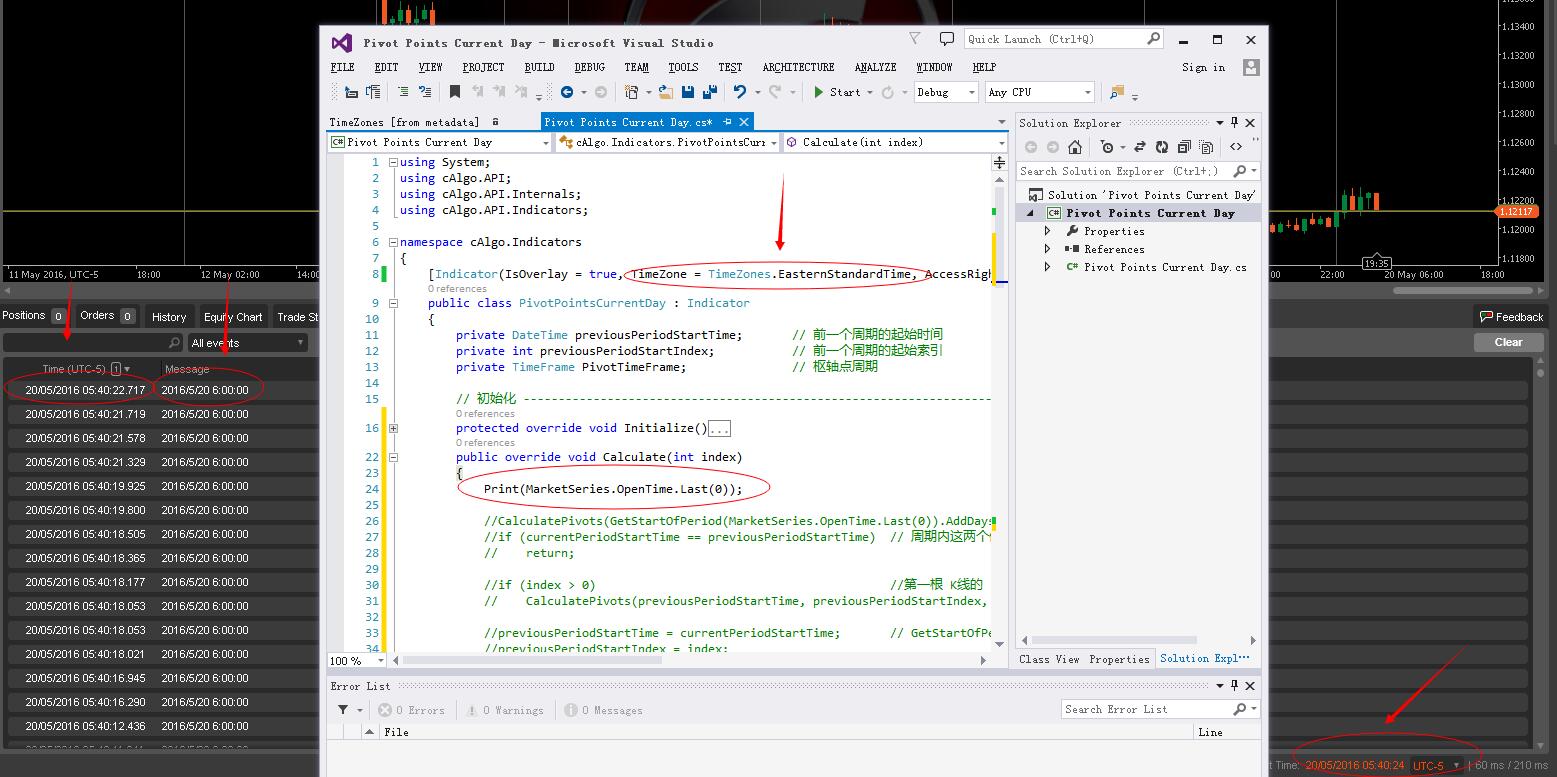
Task: Click the Search Solution Explorer field
Action: coord(1137,171)
